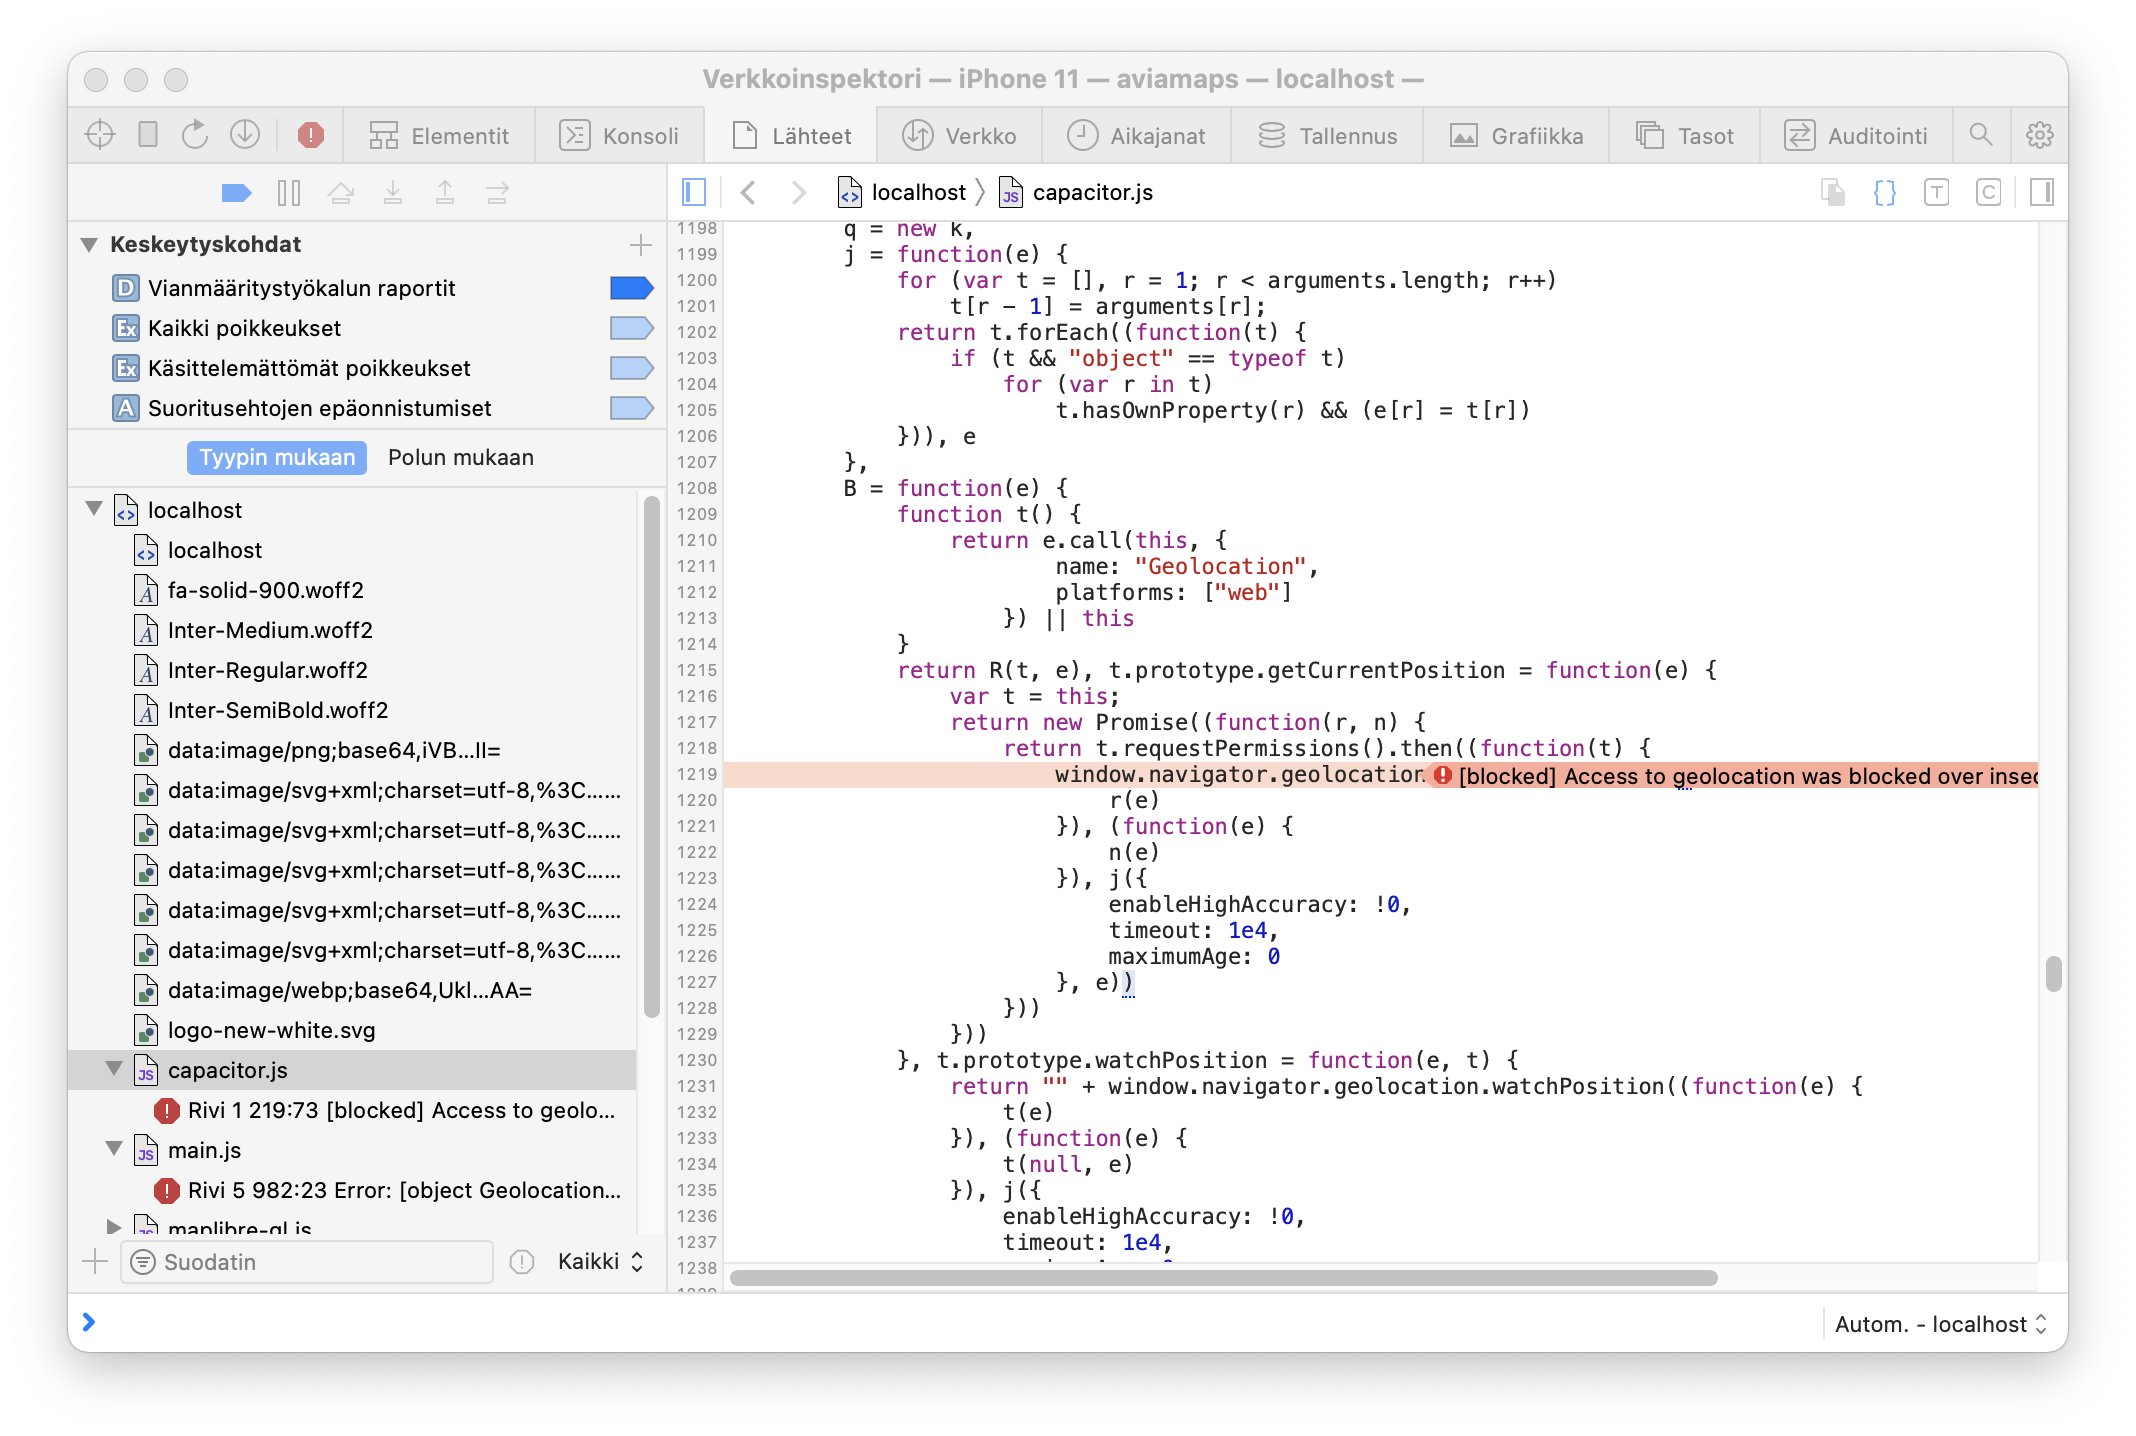Go back in source navigation history
Screen dimensions: 2136x1436
tap(748, 192)
